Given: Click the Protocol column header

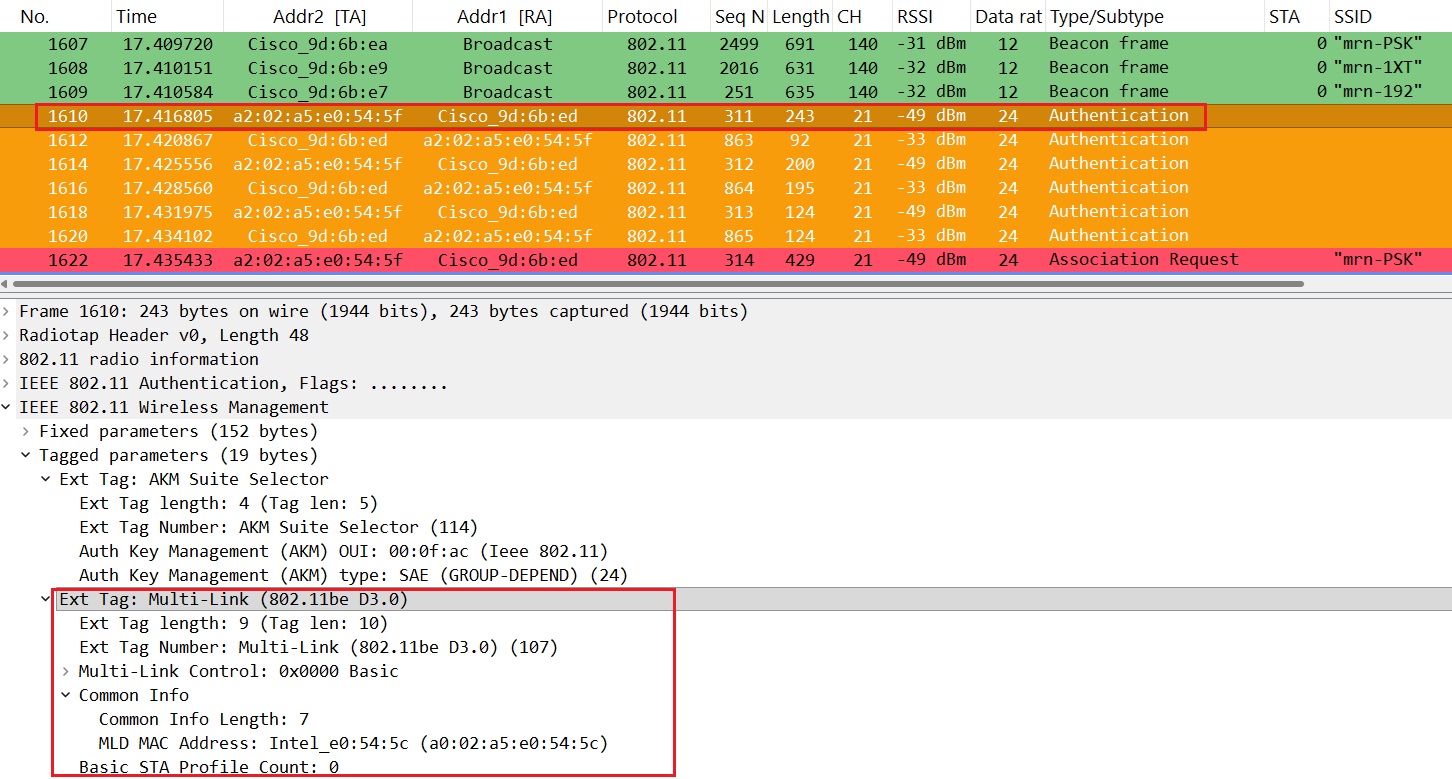Looking at the screenshot, I should point(642,17).
